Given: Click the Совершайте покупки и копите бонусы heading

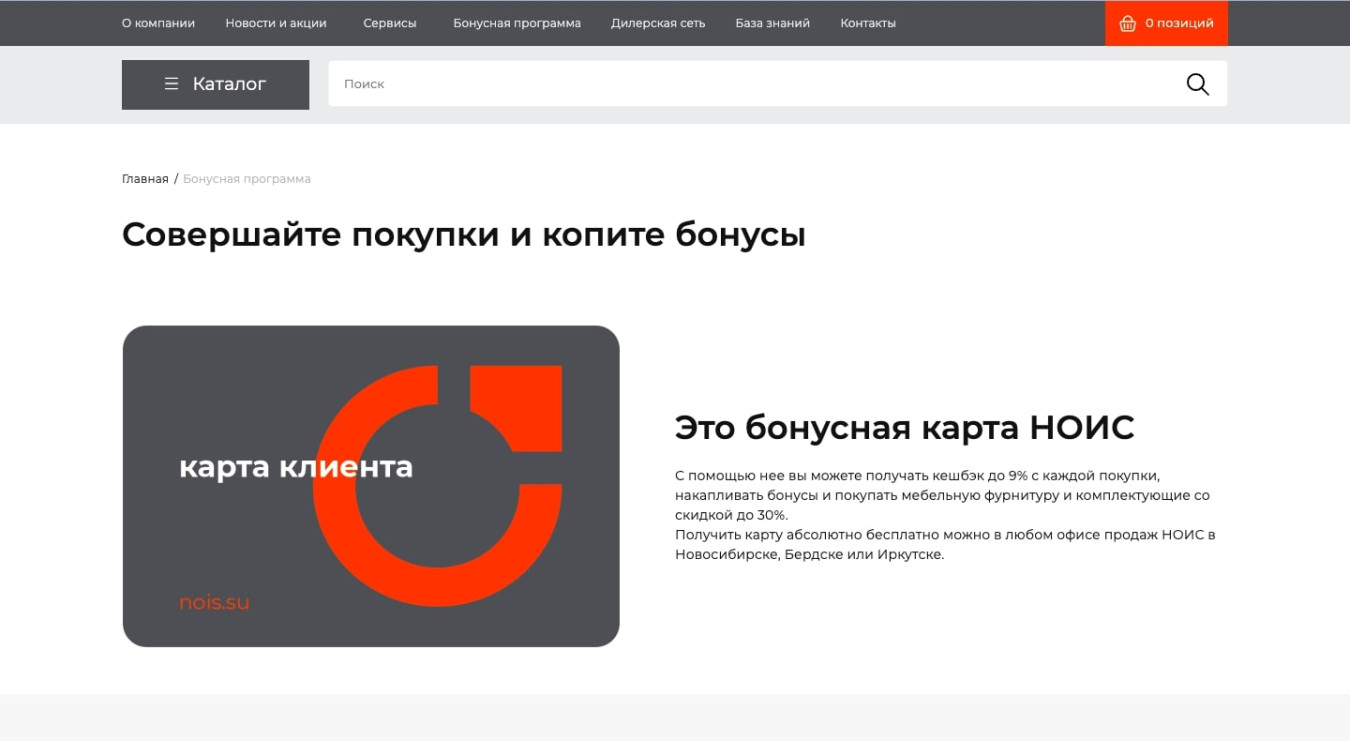Looking at the screenshot, I should point(463,235).
